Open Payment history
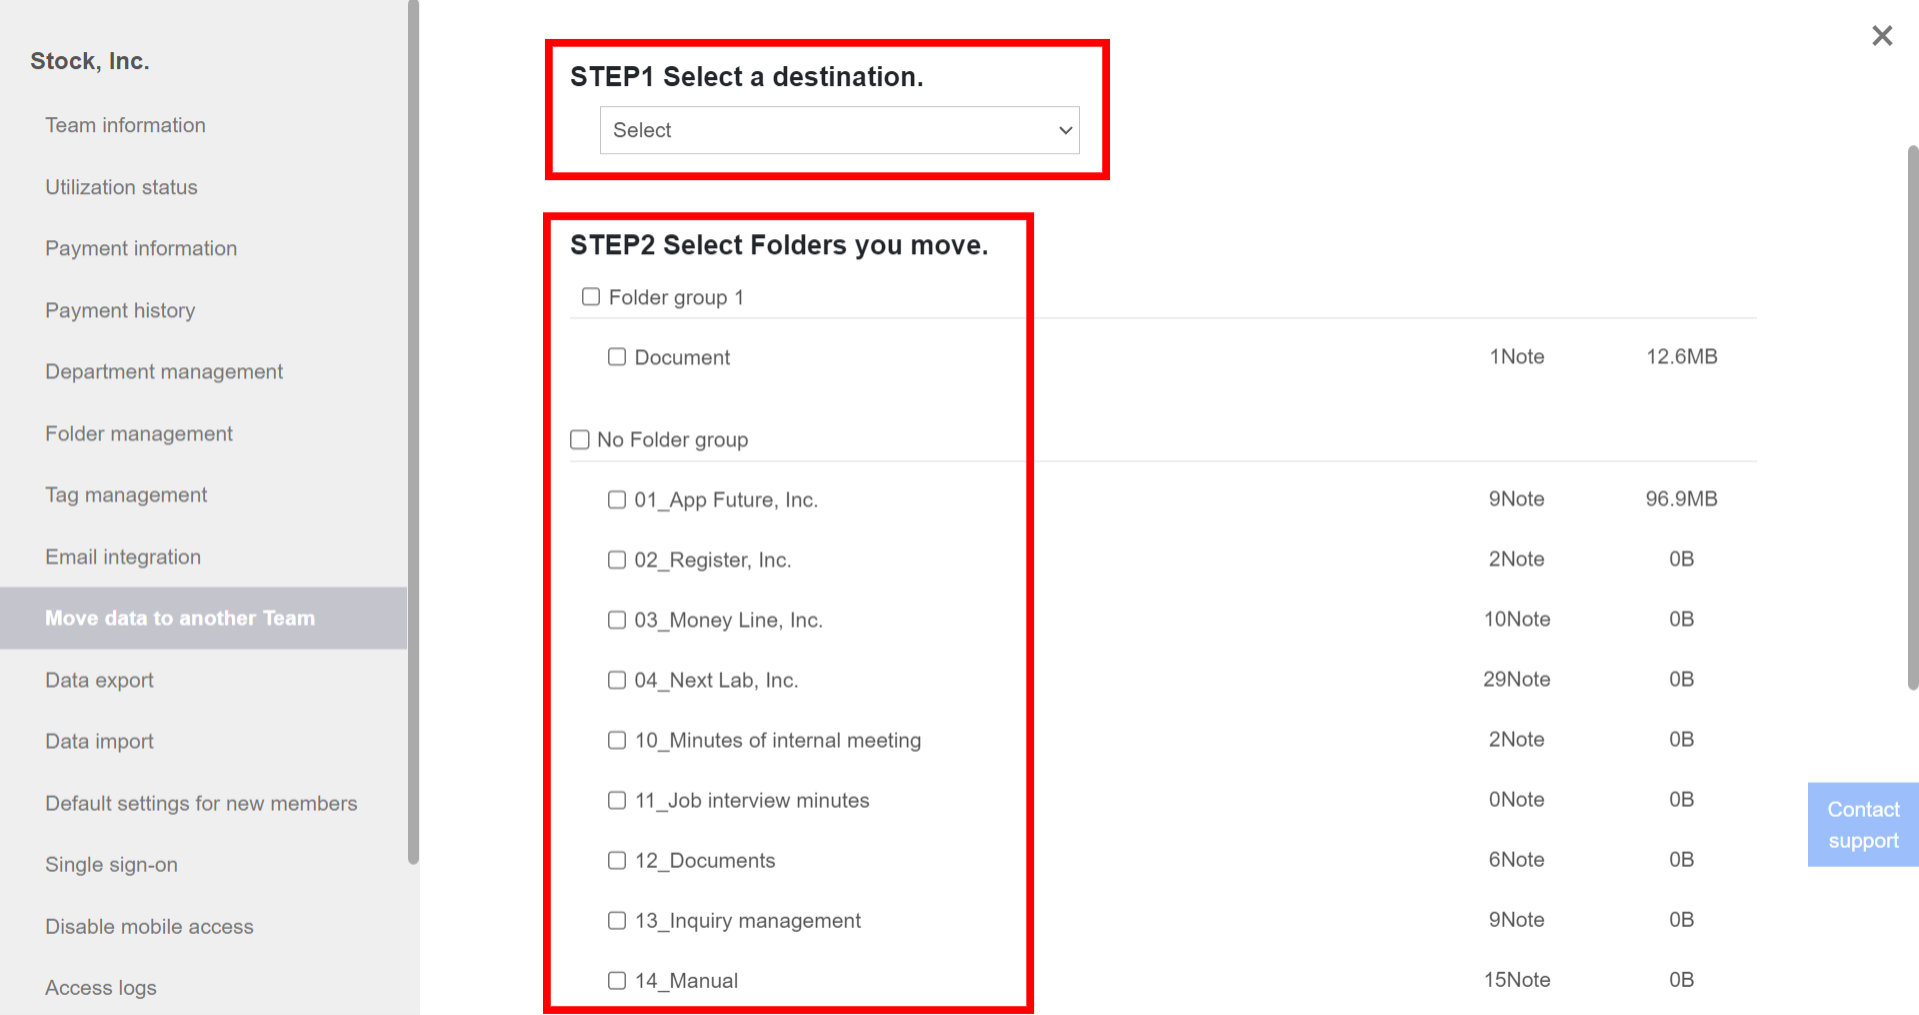The height and width of the screenshot is (1015, 1919). click(120, 310)
